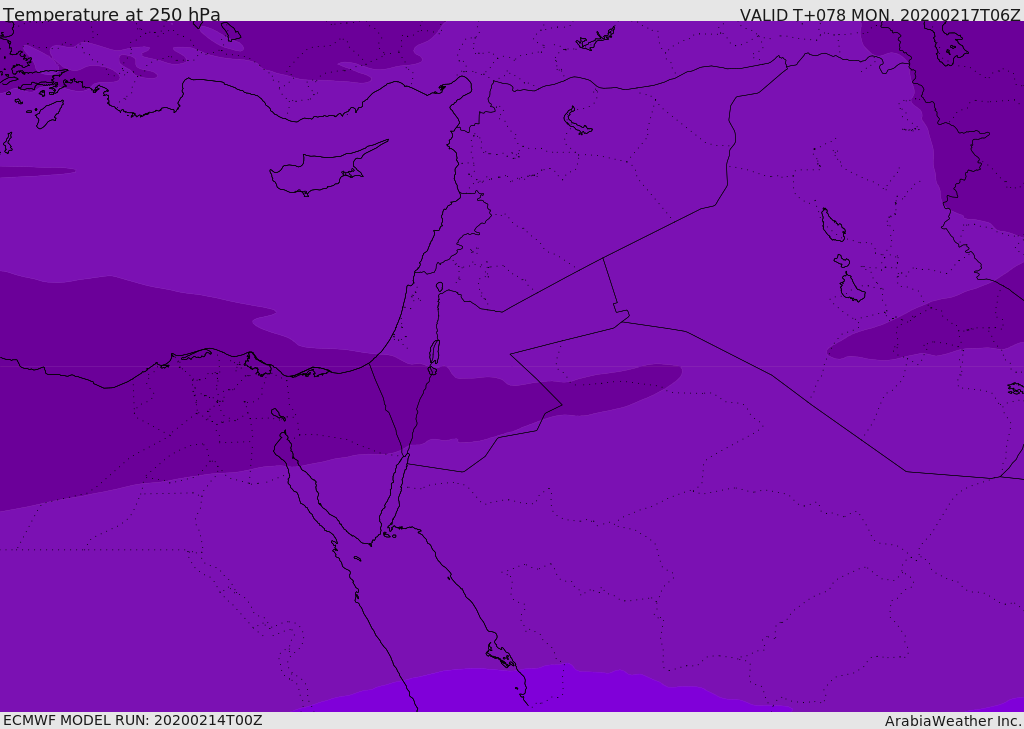Screen dimensions: 1024x729
Task: Click the ECMWF MODEL RUN text
Action: click(x=133, y=720)
